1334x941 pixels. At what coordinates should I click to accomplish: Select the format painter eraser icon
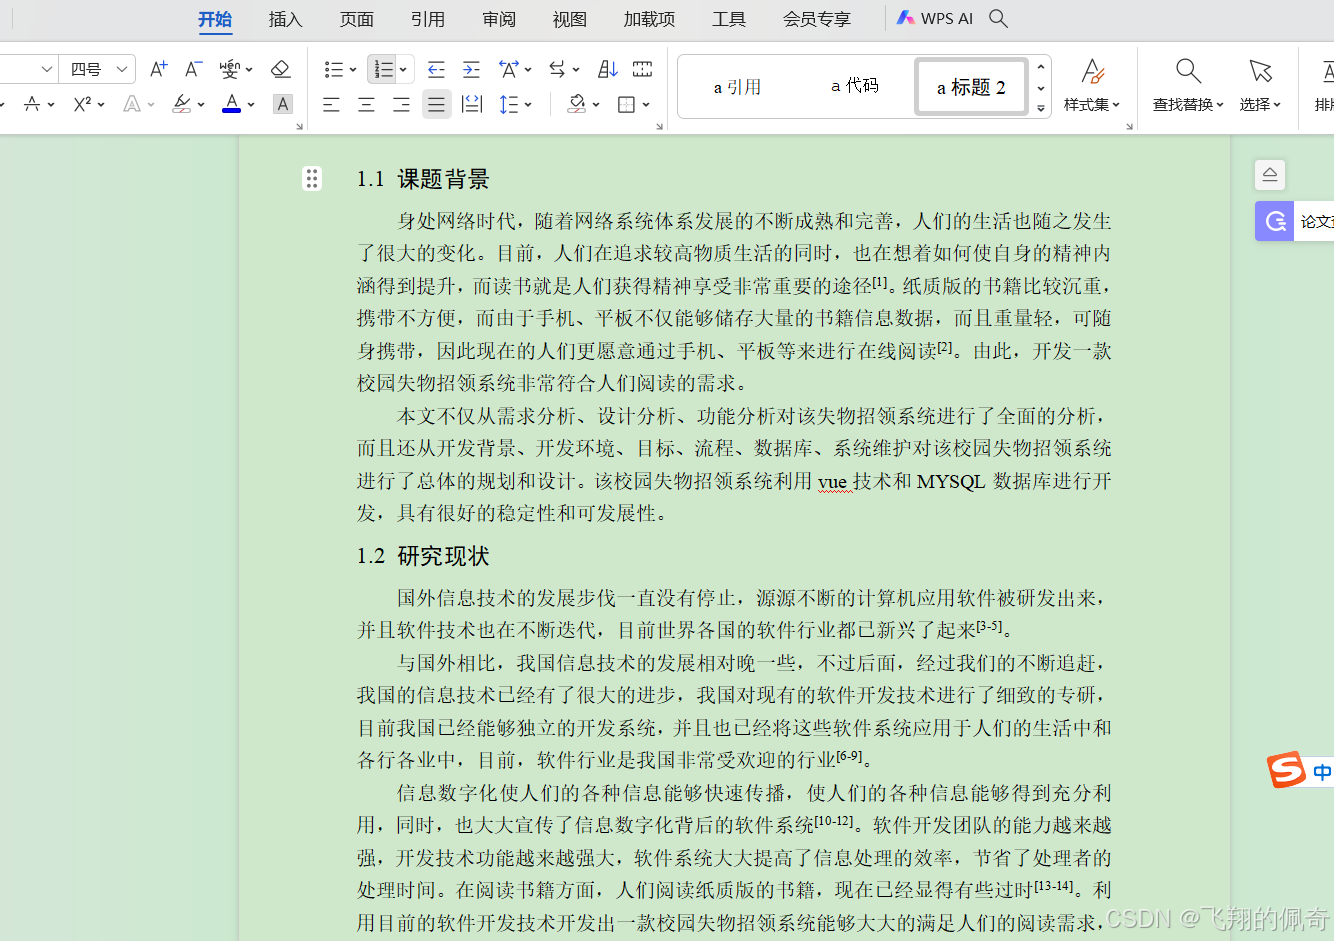coord(281,68)
